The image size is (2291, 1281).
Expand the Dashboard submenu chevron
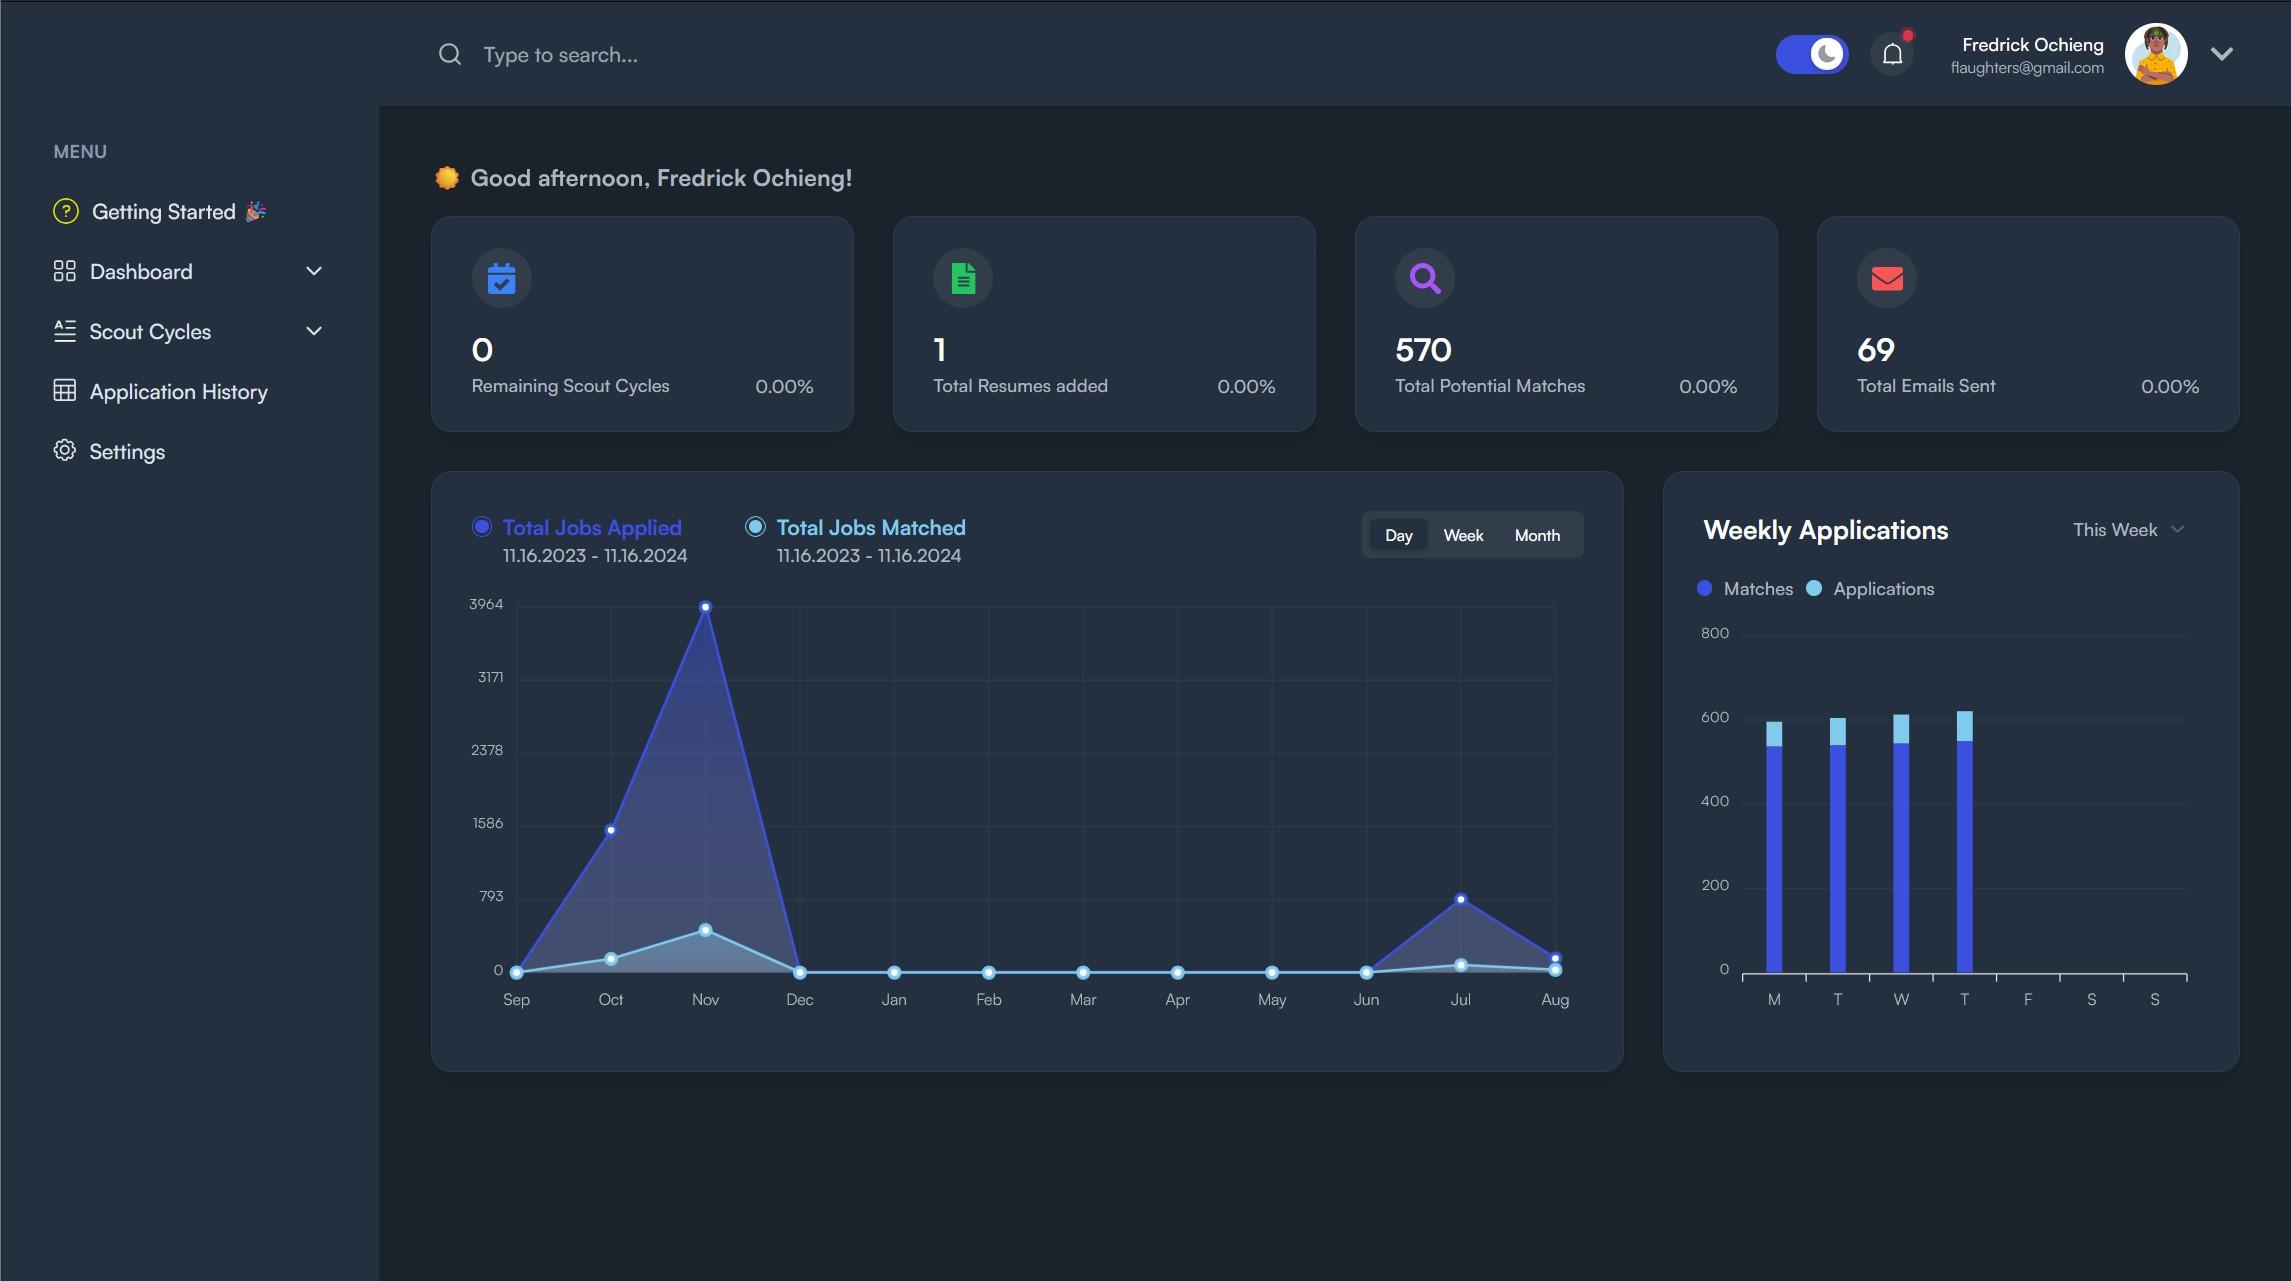[x=314, y=271]
